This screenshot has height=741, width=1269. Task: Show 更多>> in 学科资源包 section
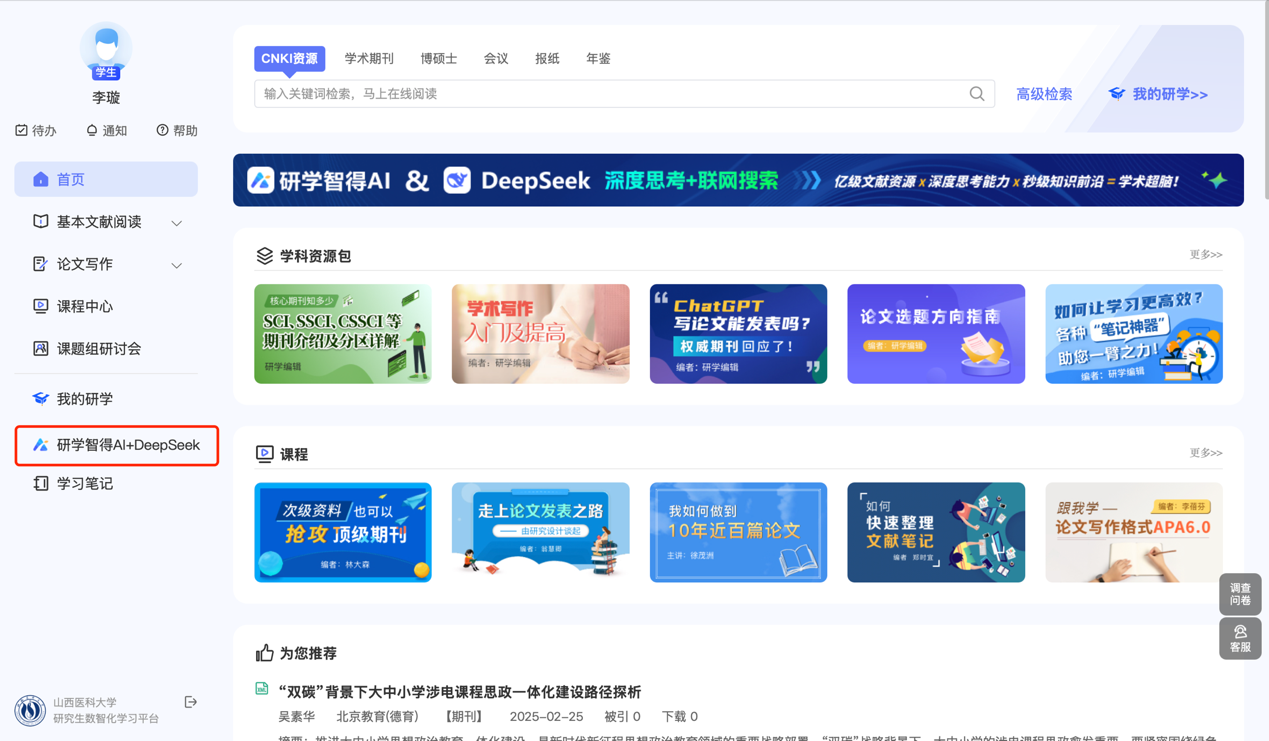point(1205,255)
